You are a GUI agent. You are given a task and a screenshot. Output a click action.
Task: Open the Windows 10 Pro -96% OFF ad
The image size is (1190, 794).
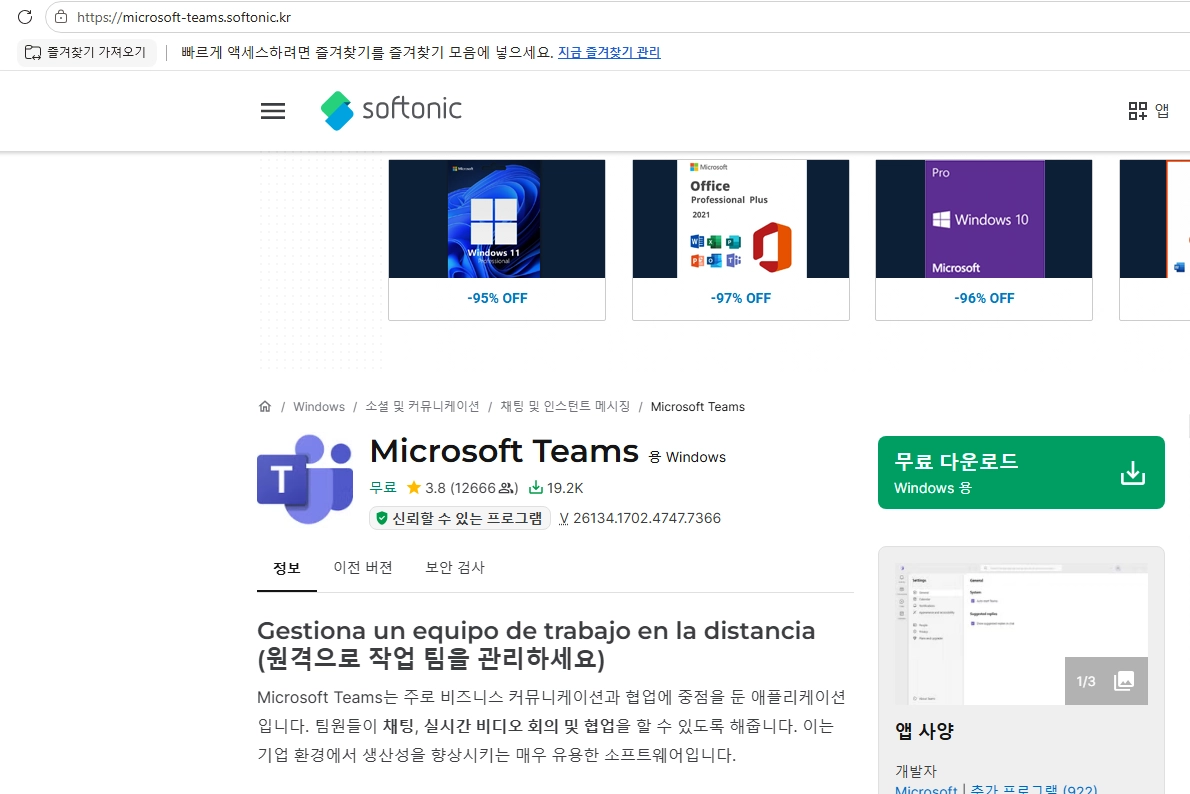click(x=984, y=240)
